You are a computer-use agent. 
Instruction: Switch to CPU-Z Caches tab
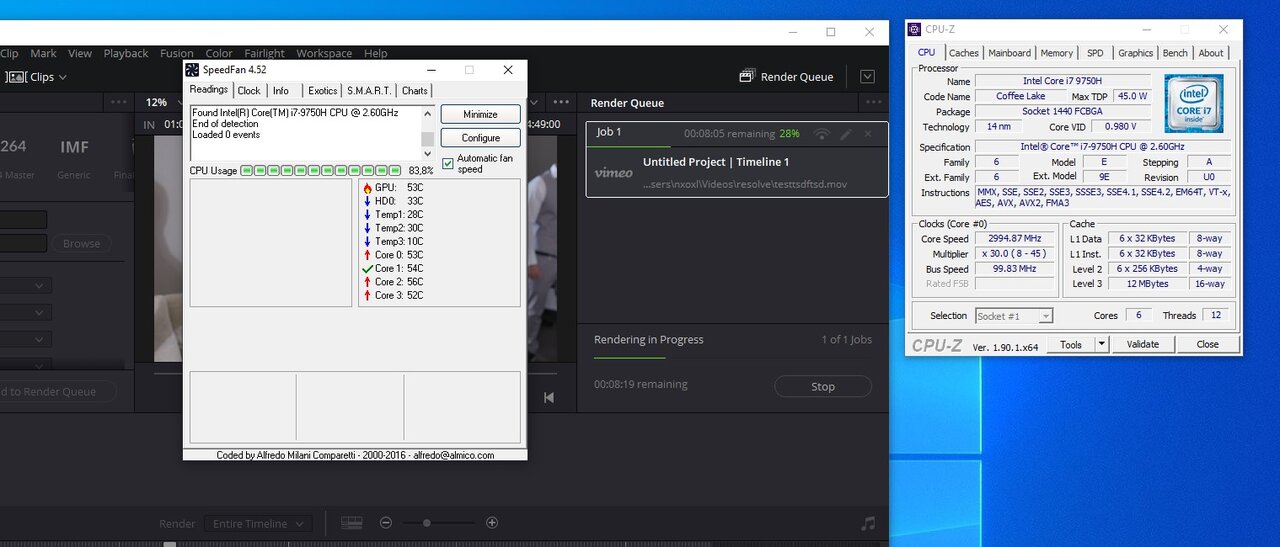[964, 53]
